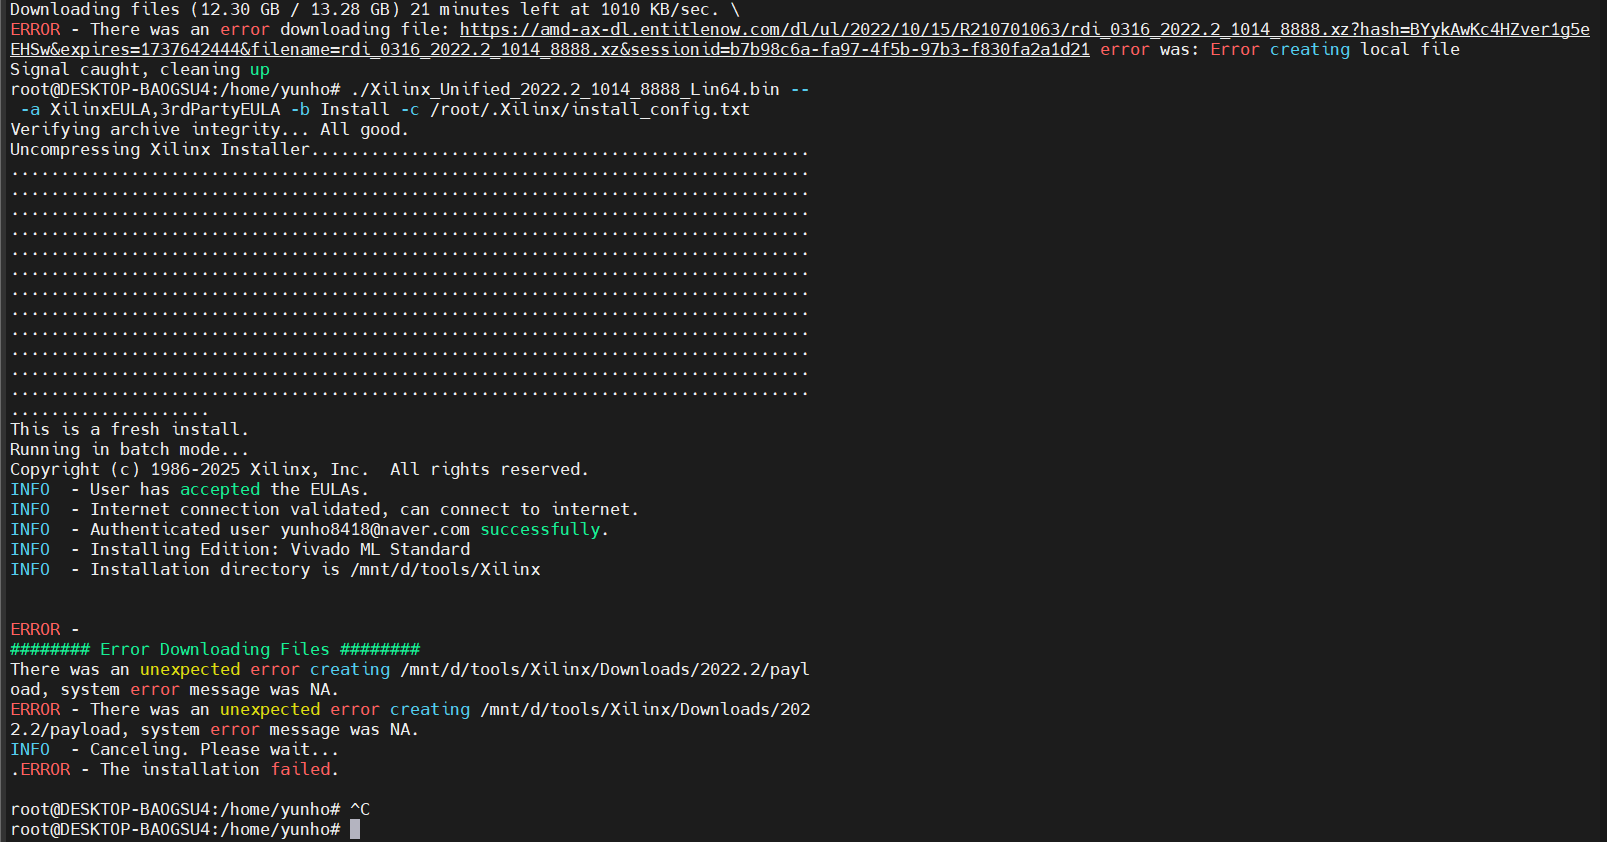Click 'This is a fresh install.' line
The image size is (1607, 842).
pyautogui.click(x=130, y=429)
